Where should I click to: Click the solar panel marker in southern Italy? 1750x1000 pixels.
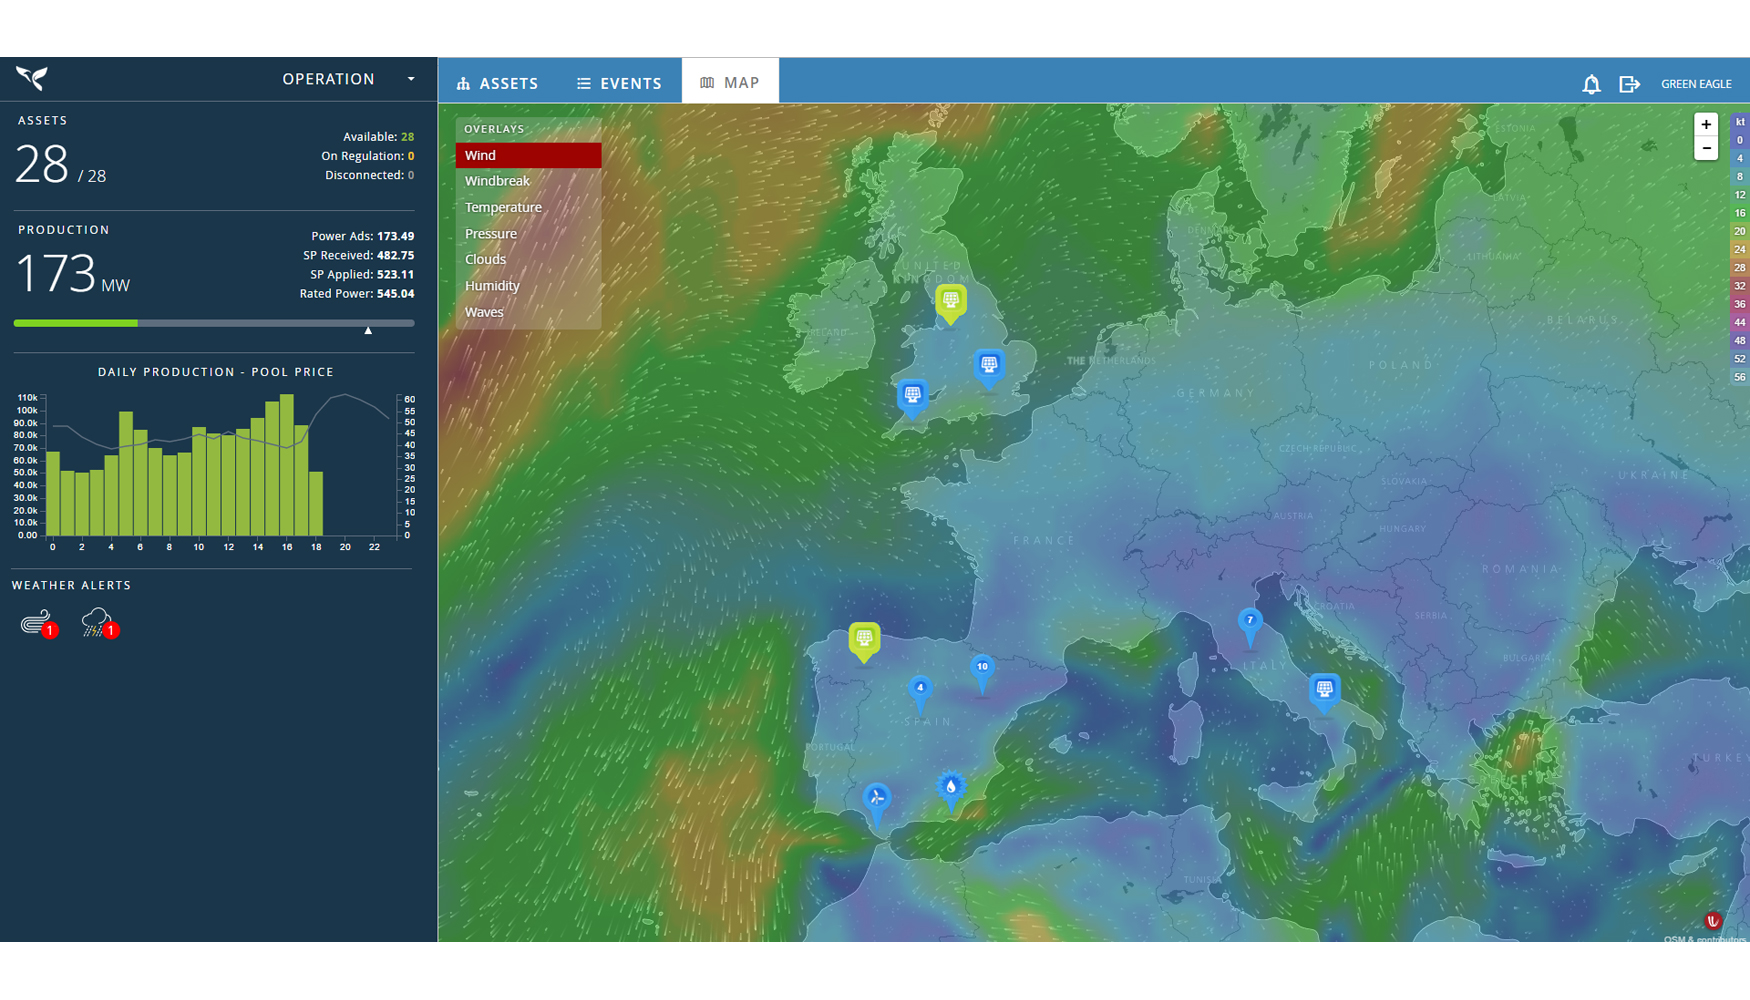(x=1324, y=689)
